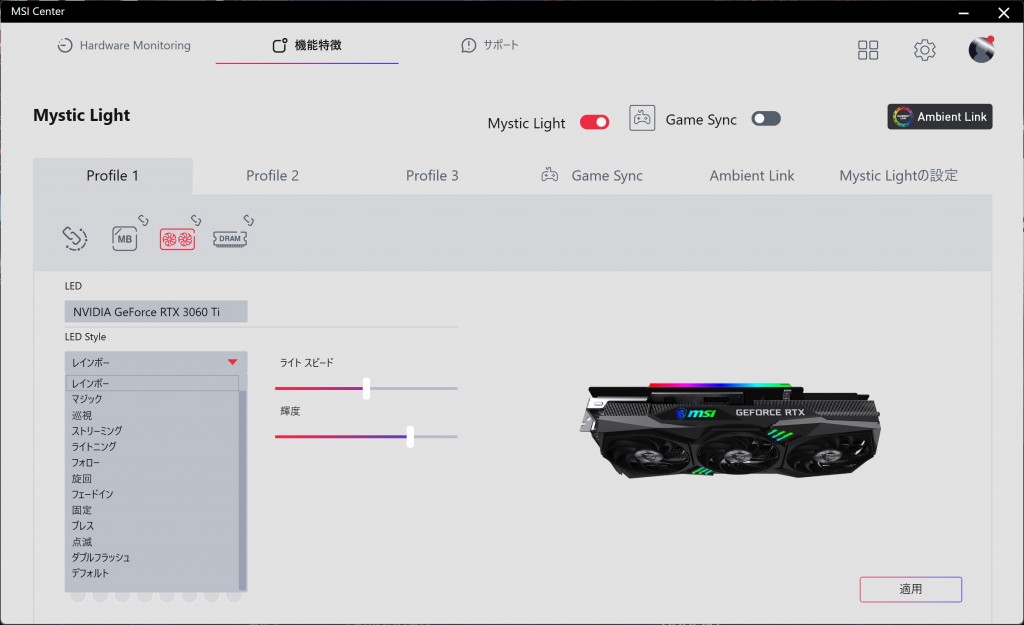Select the graphics card device icon
Image resolution: width=1024 pixels, height=625 pixels.
tap(177, 239)
